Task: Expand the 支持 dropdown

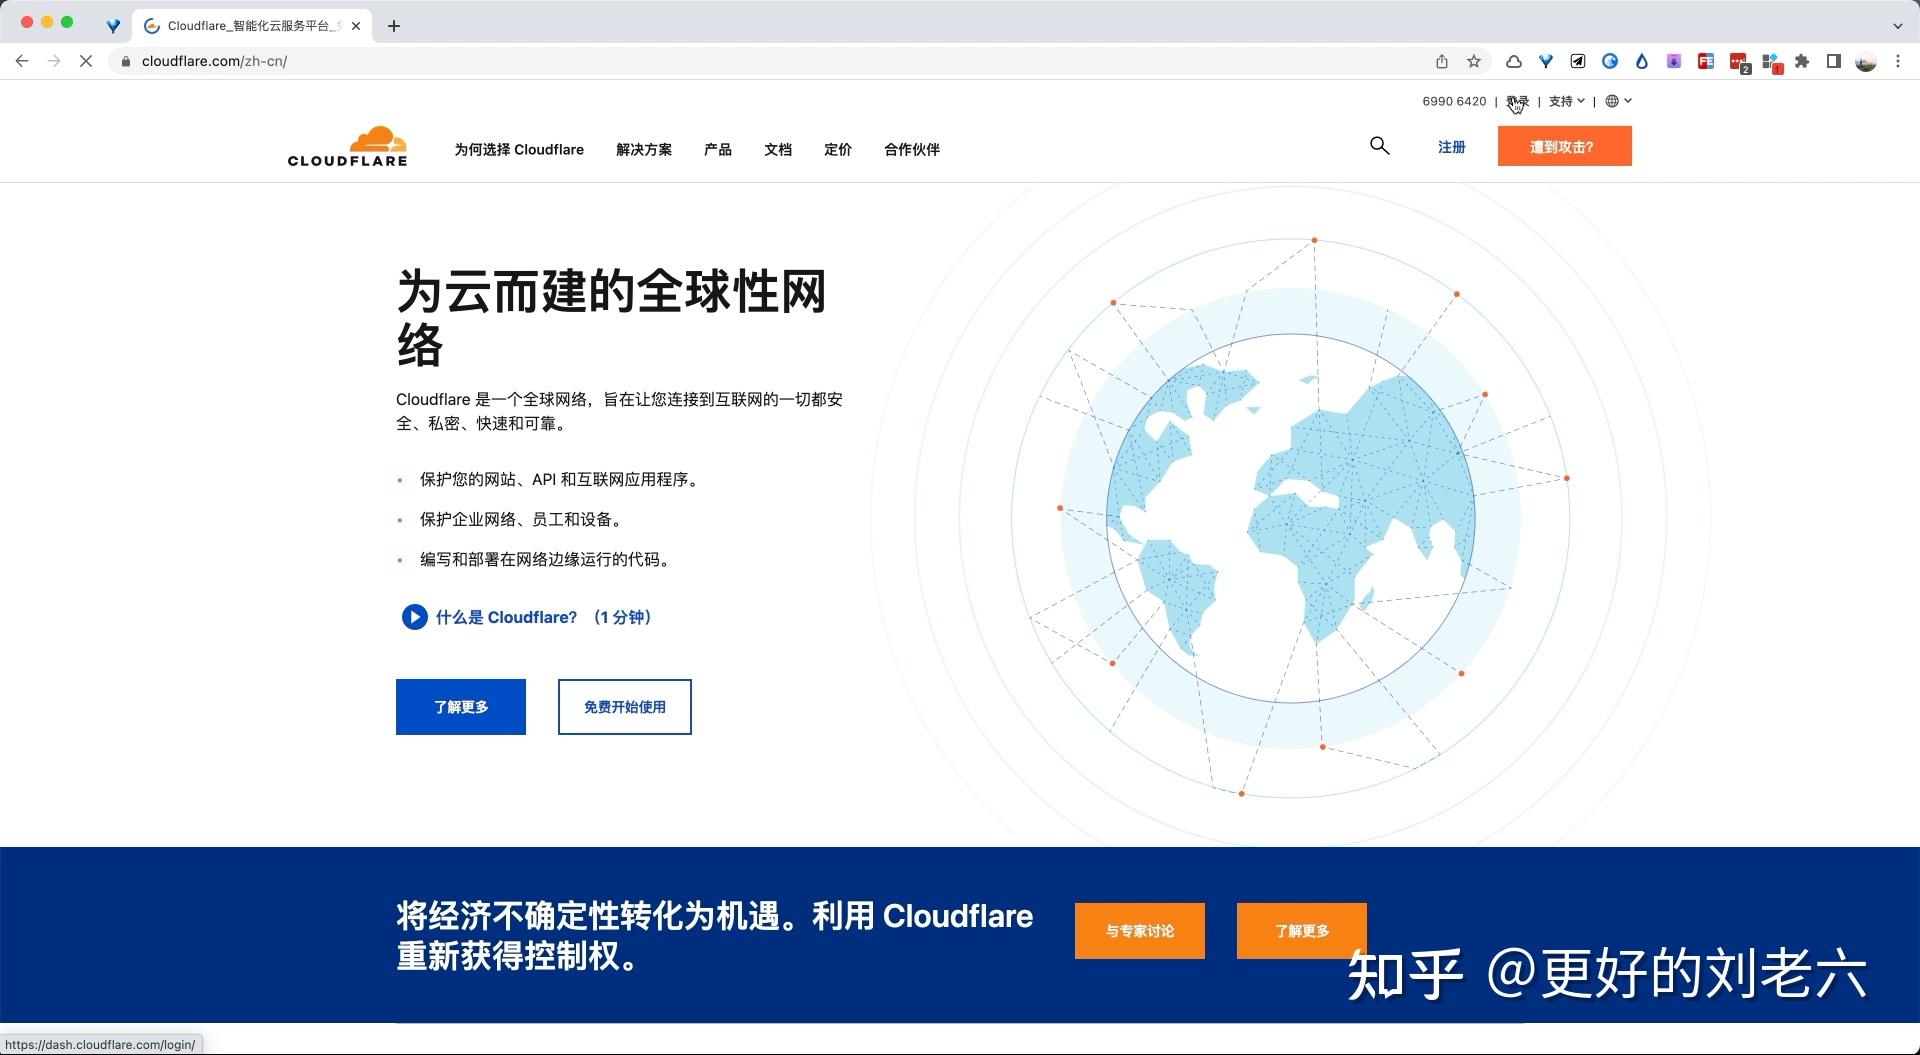Action: pos(1563,101)
